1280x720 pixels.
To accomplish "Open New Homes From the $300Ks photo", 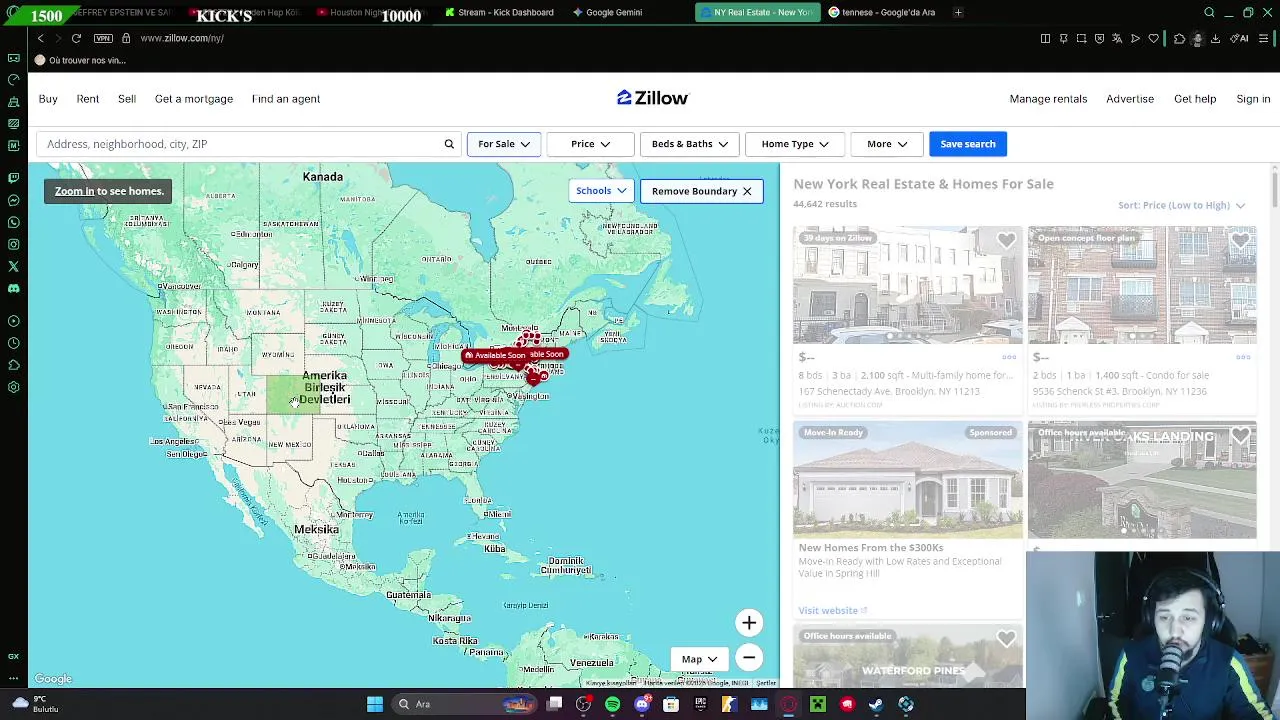I will click(908, 480).
